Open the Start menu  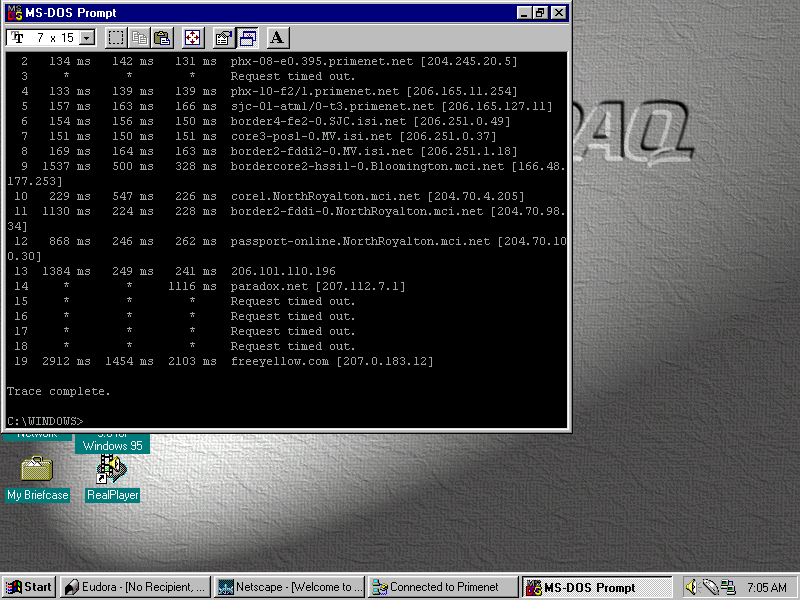click(29, 587)
